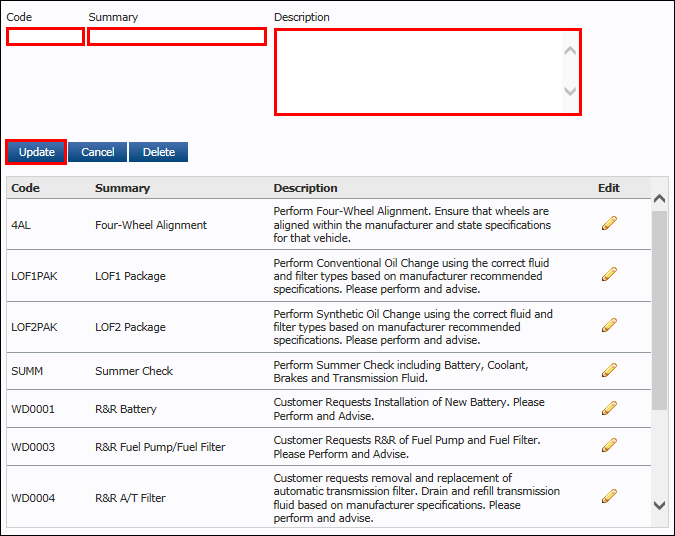Click edit pencil for R&R Battery

(x=609, y=408)
